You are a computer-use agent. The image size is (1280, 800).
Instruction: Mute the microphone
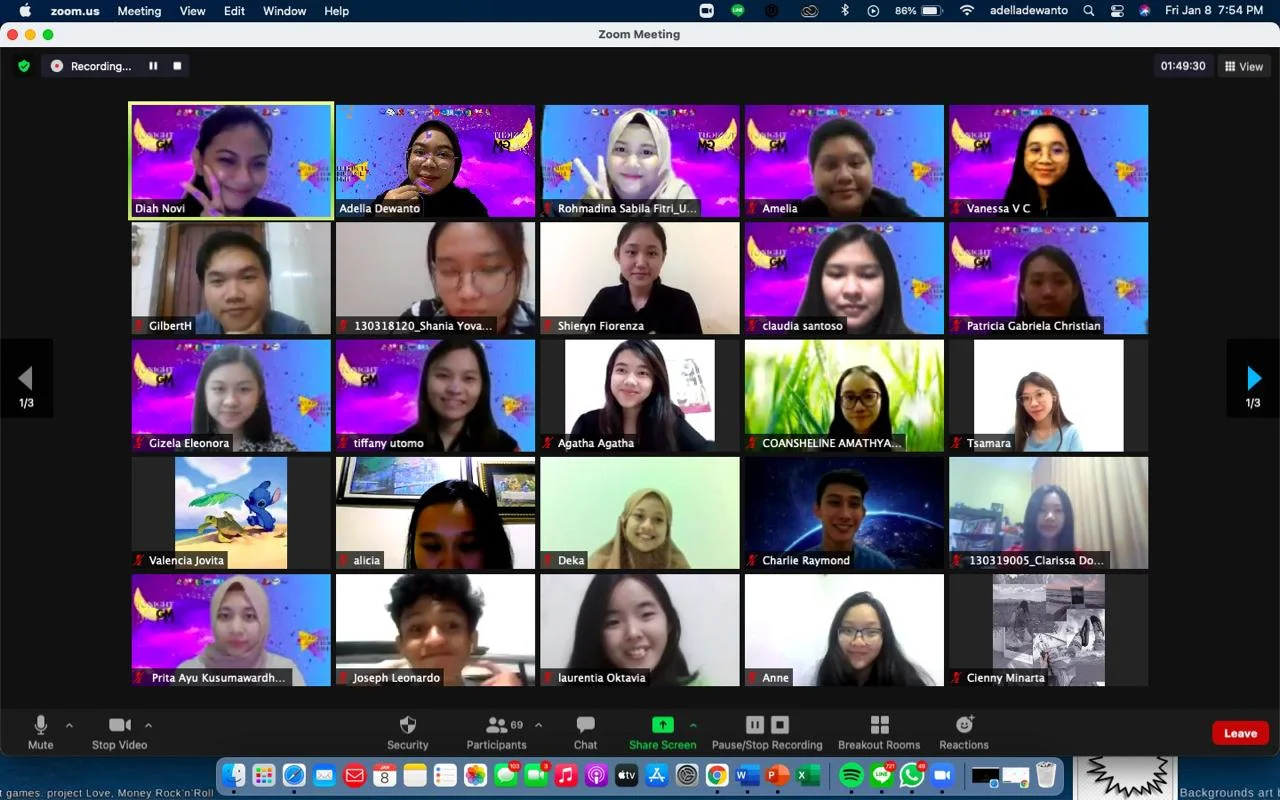41,732
